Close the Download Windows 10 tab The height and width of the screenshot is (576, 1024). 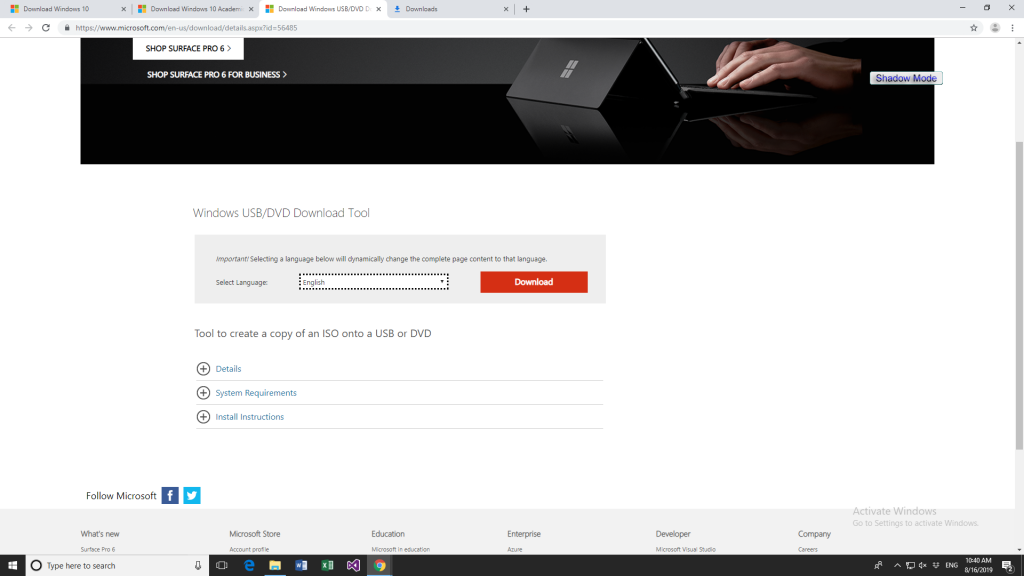coord(123,9)
